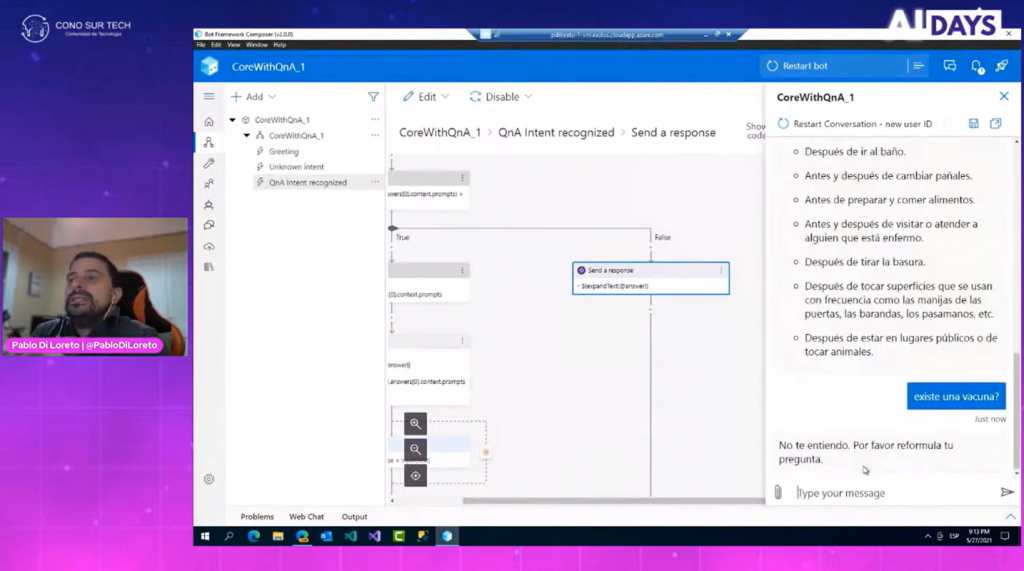Open the Help menu
The image size is (1024, 571).
pos(280,45)
